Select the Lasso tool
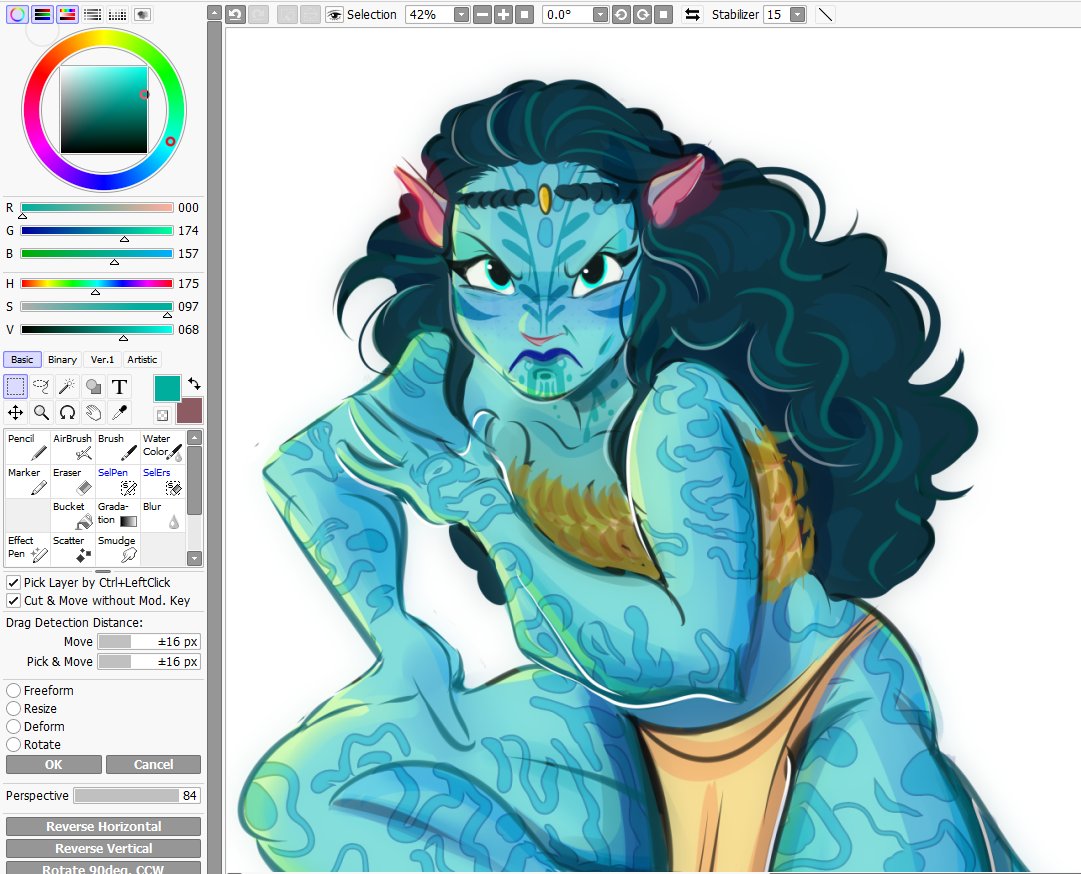 point(41,387)
